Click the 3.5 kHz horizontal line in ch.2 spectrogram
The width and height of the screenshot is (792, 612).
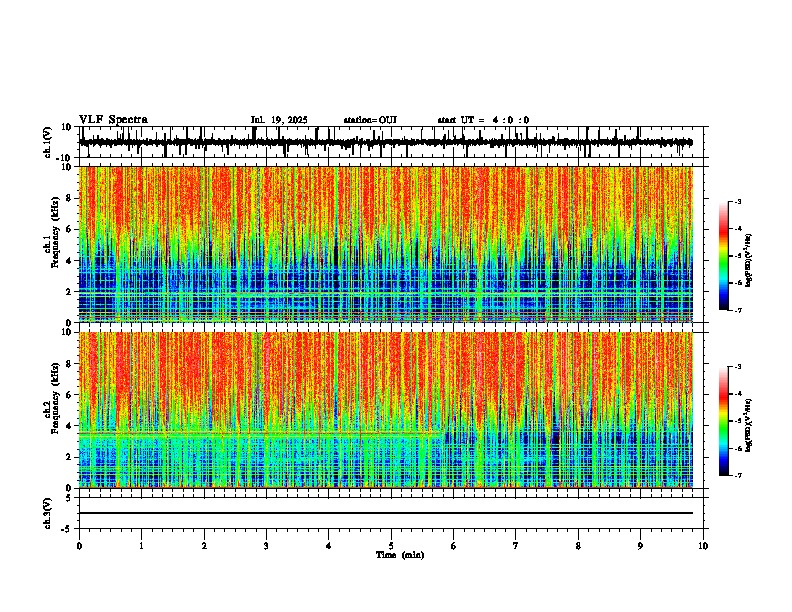coord(261,433)
